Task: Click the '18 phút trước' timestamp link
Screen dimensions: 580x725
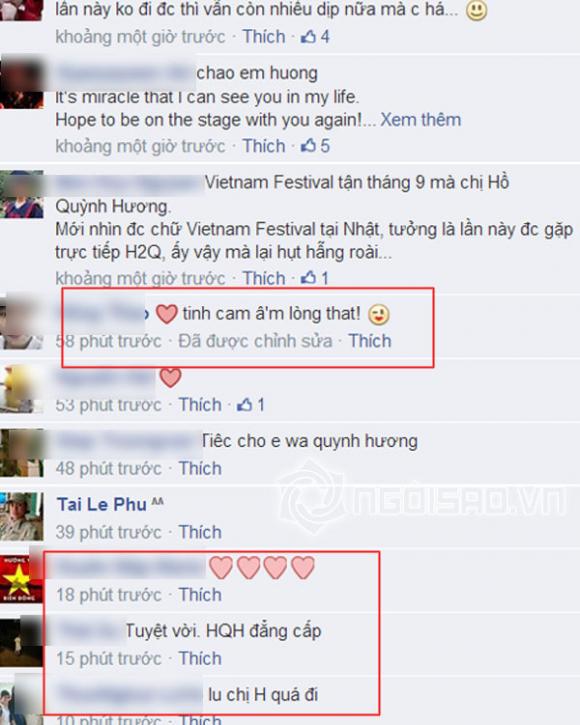Action: click(109, 595)
